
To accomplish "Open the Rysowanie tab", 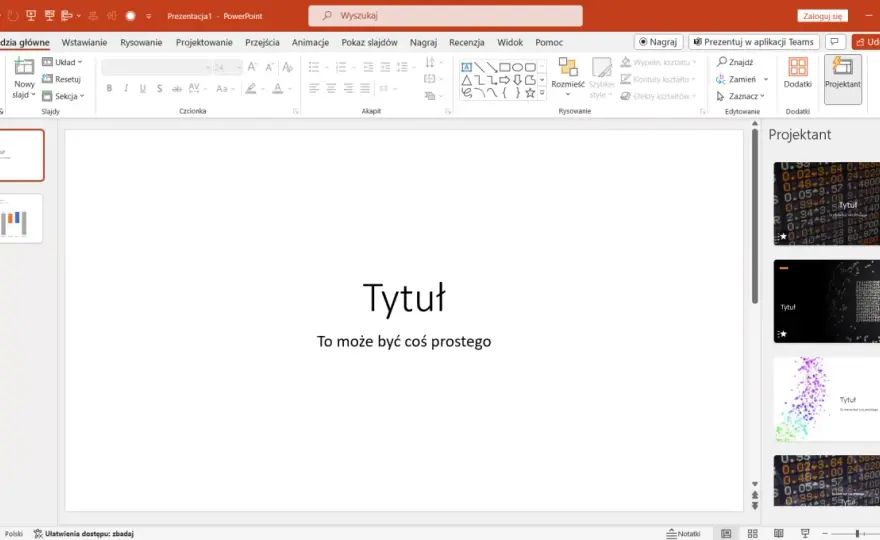I will click(x=141, y=42).
